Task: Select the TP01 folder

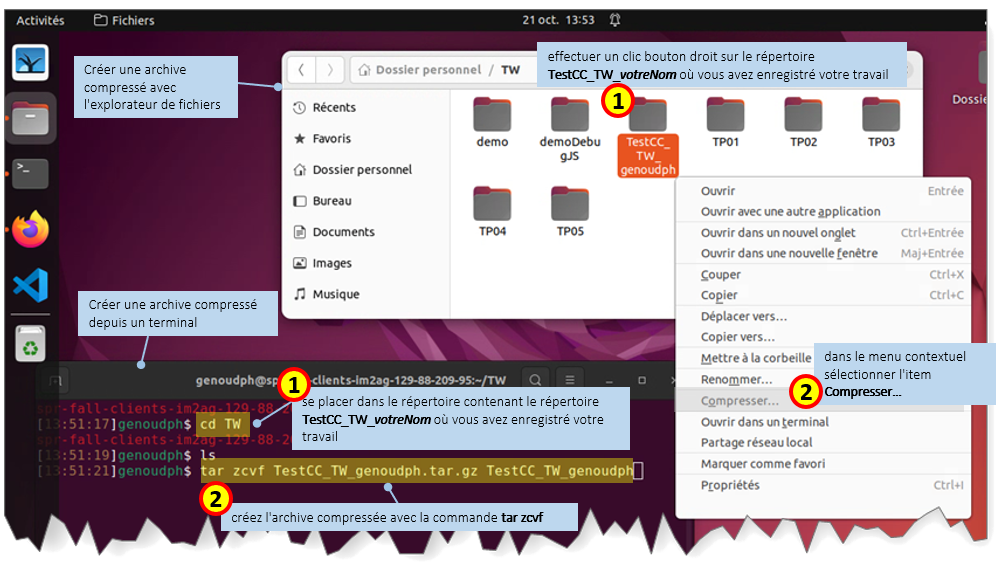Action: pos(725,124)
